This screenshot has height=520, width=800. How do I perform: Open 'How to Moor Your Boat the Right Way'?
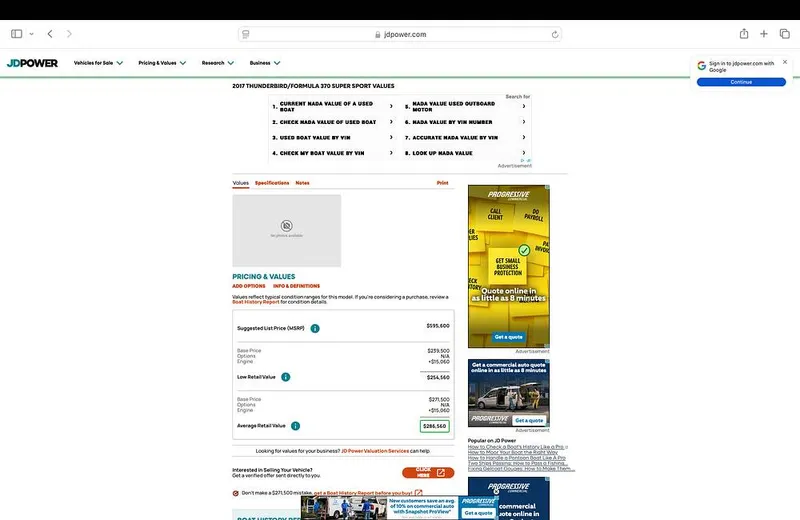(513, 452)
